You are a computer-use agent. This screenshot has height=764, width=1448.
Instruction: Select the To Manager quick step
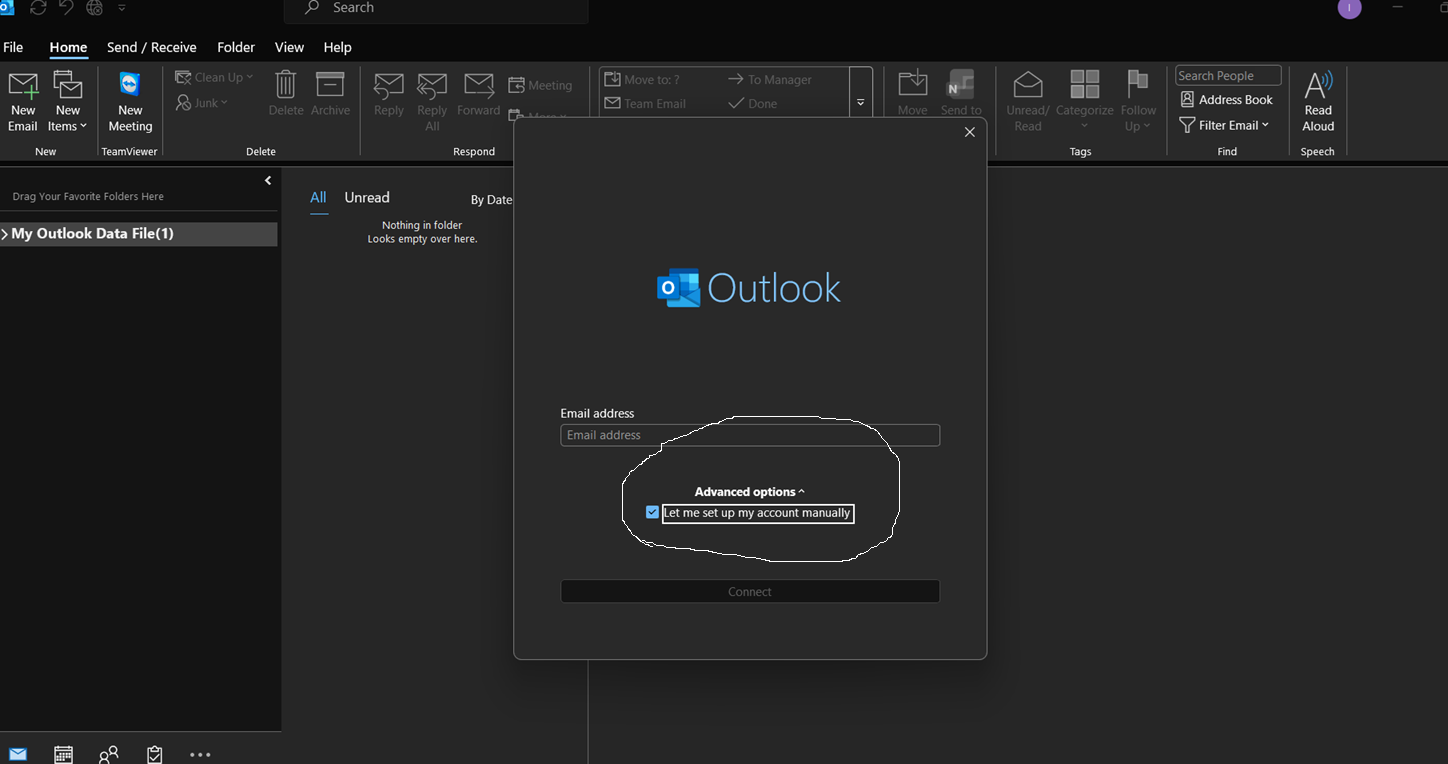click(769, 79)
